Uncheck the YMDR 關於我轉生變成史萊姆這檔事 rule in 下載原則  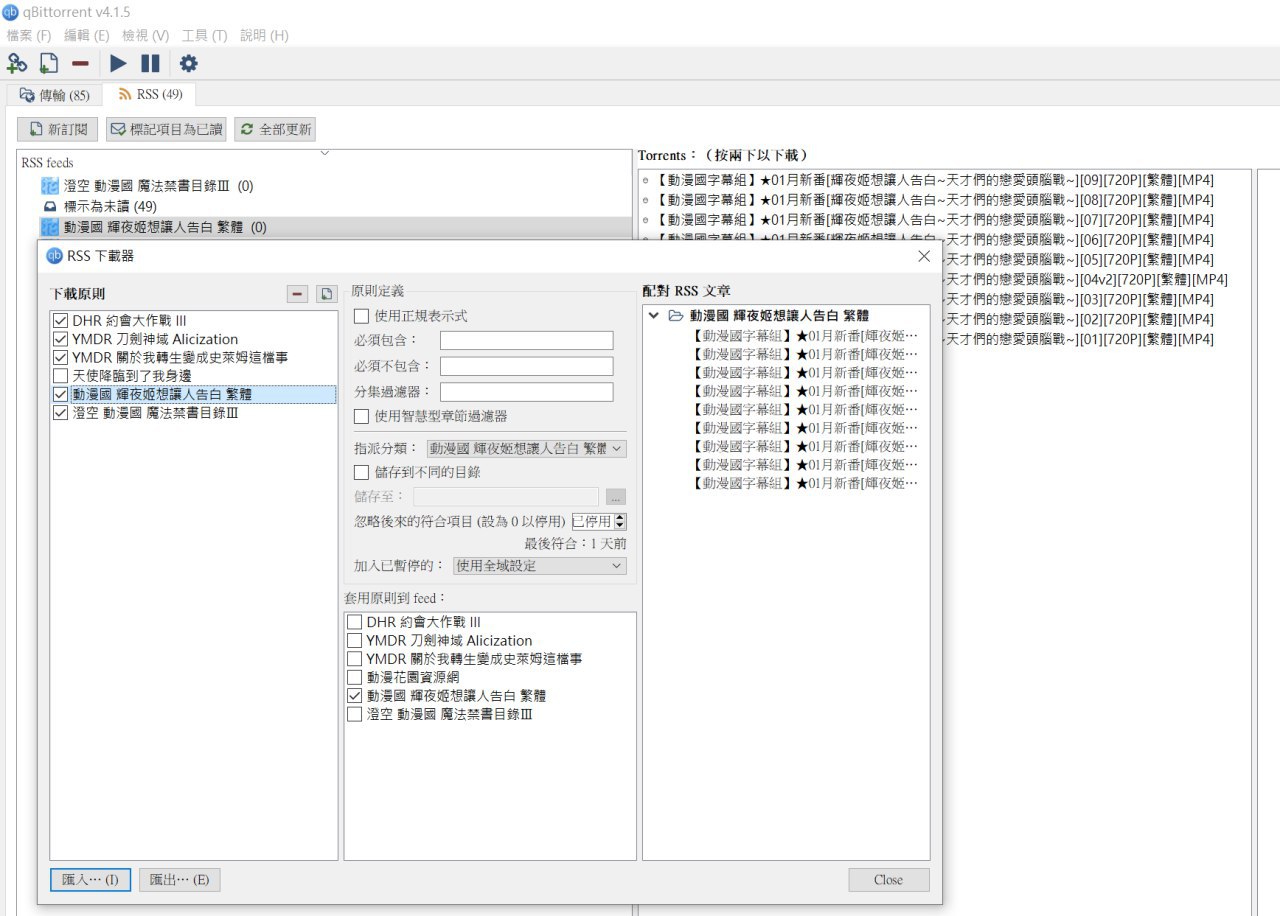tap(61, 357)
